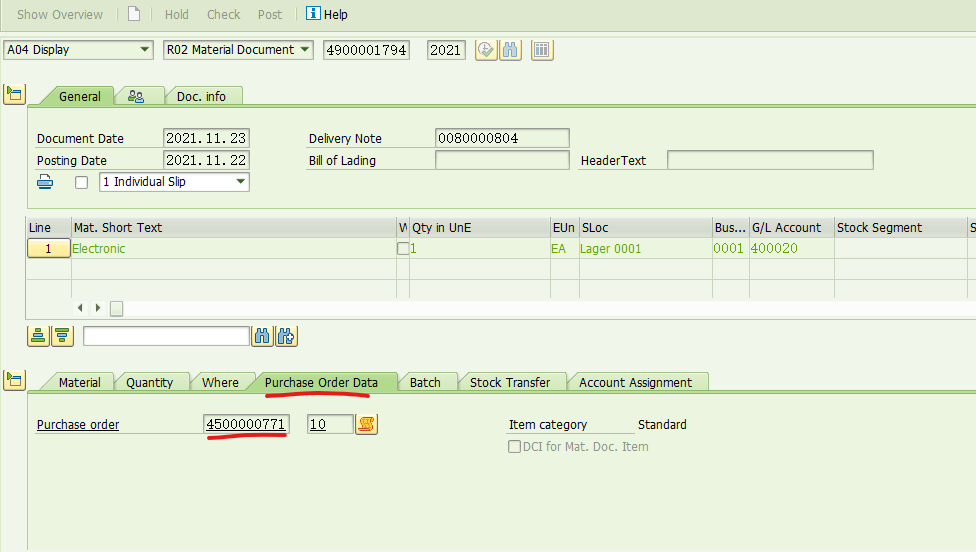The image size is (976, 552).
Task: Select the Purchase Order Data tab
Action: click(x=321, y=382)
